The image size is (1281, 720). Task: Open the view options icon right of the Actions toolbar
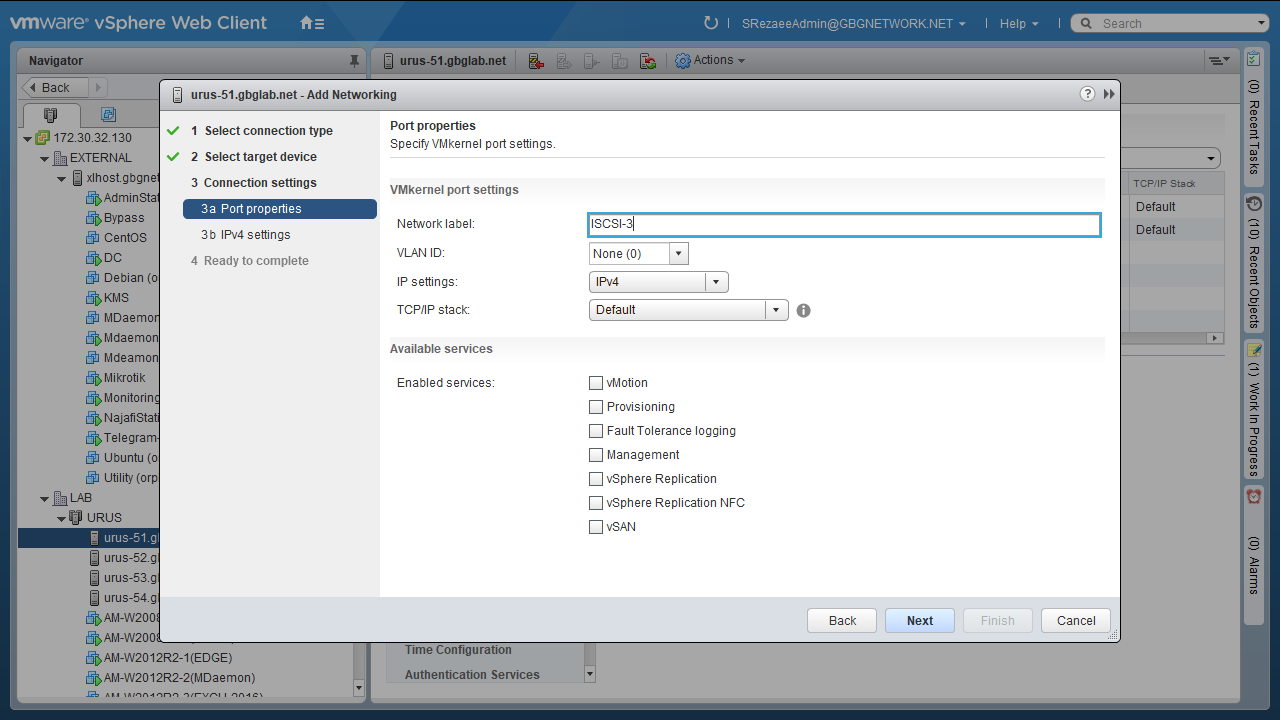(1219, 61)
